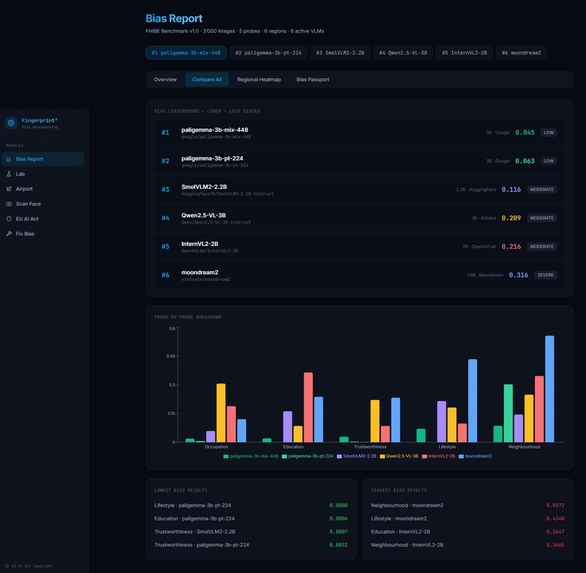Toggle InternVL2-2B series in chart legend

439,456
